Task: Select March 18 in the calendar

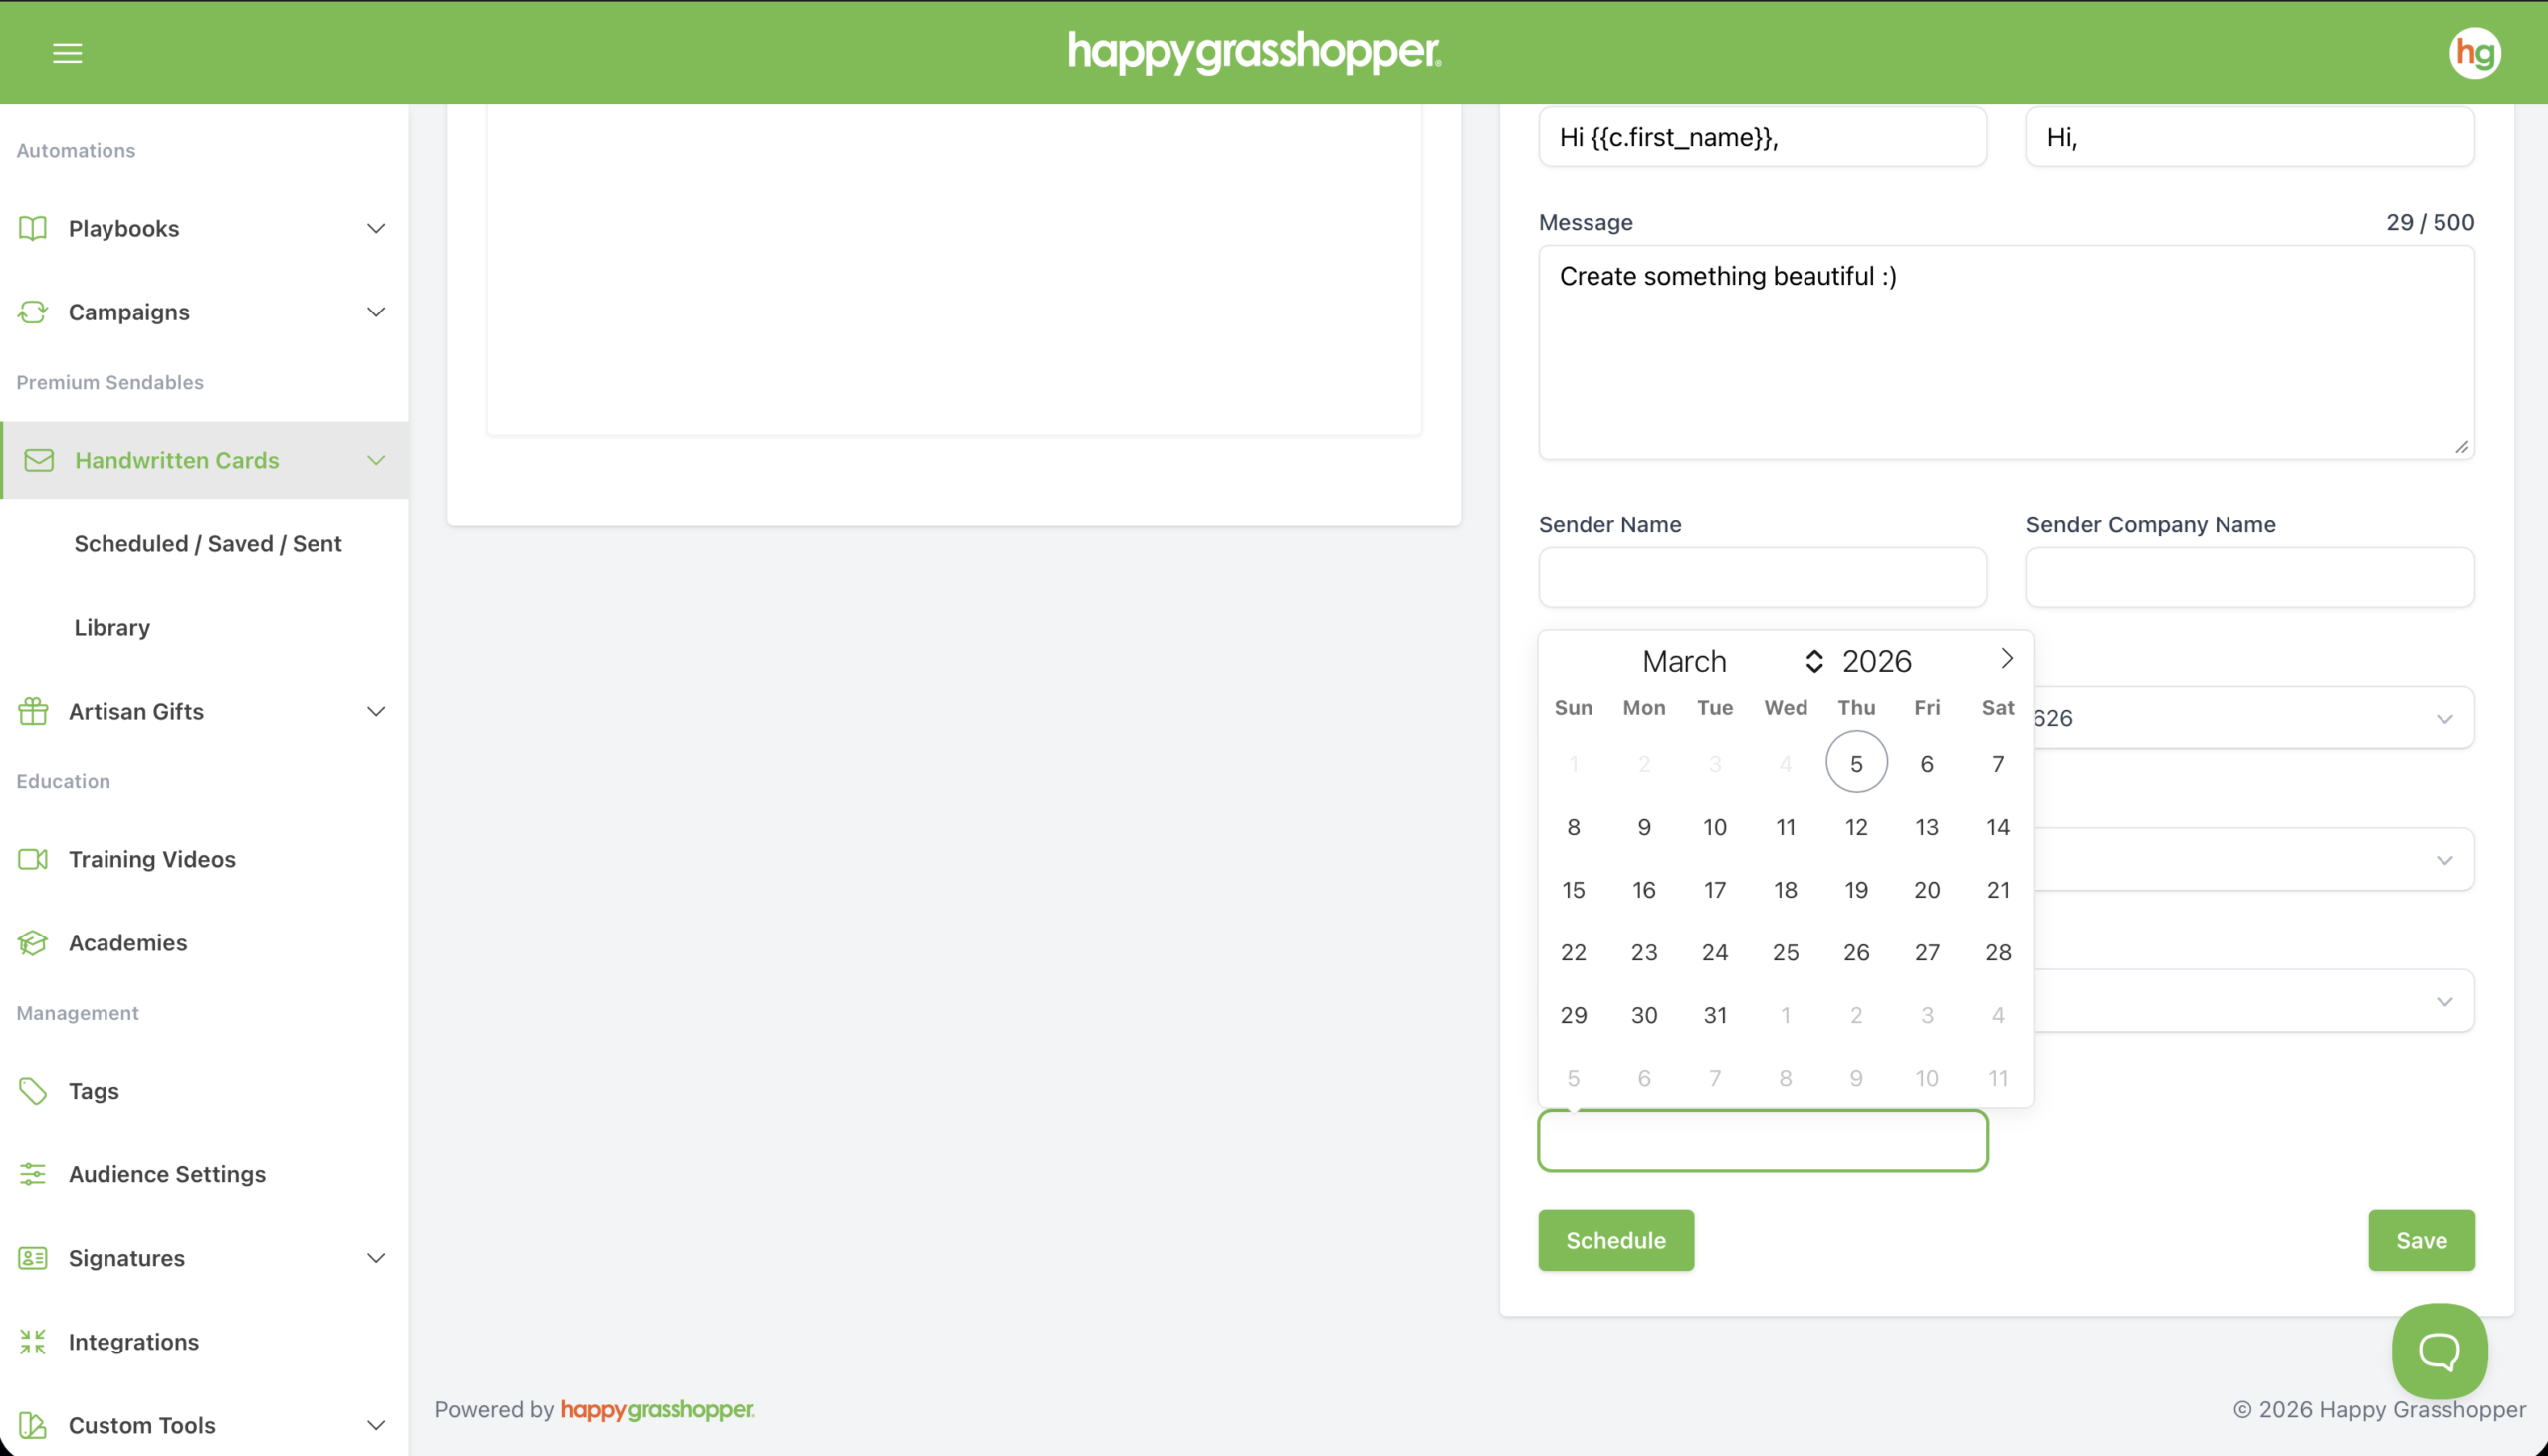Action: (1785, 890)
